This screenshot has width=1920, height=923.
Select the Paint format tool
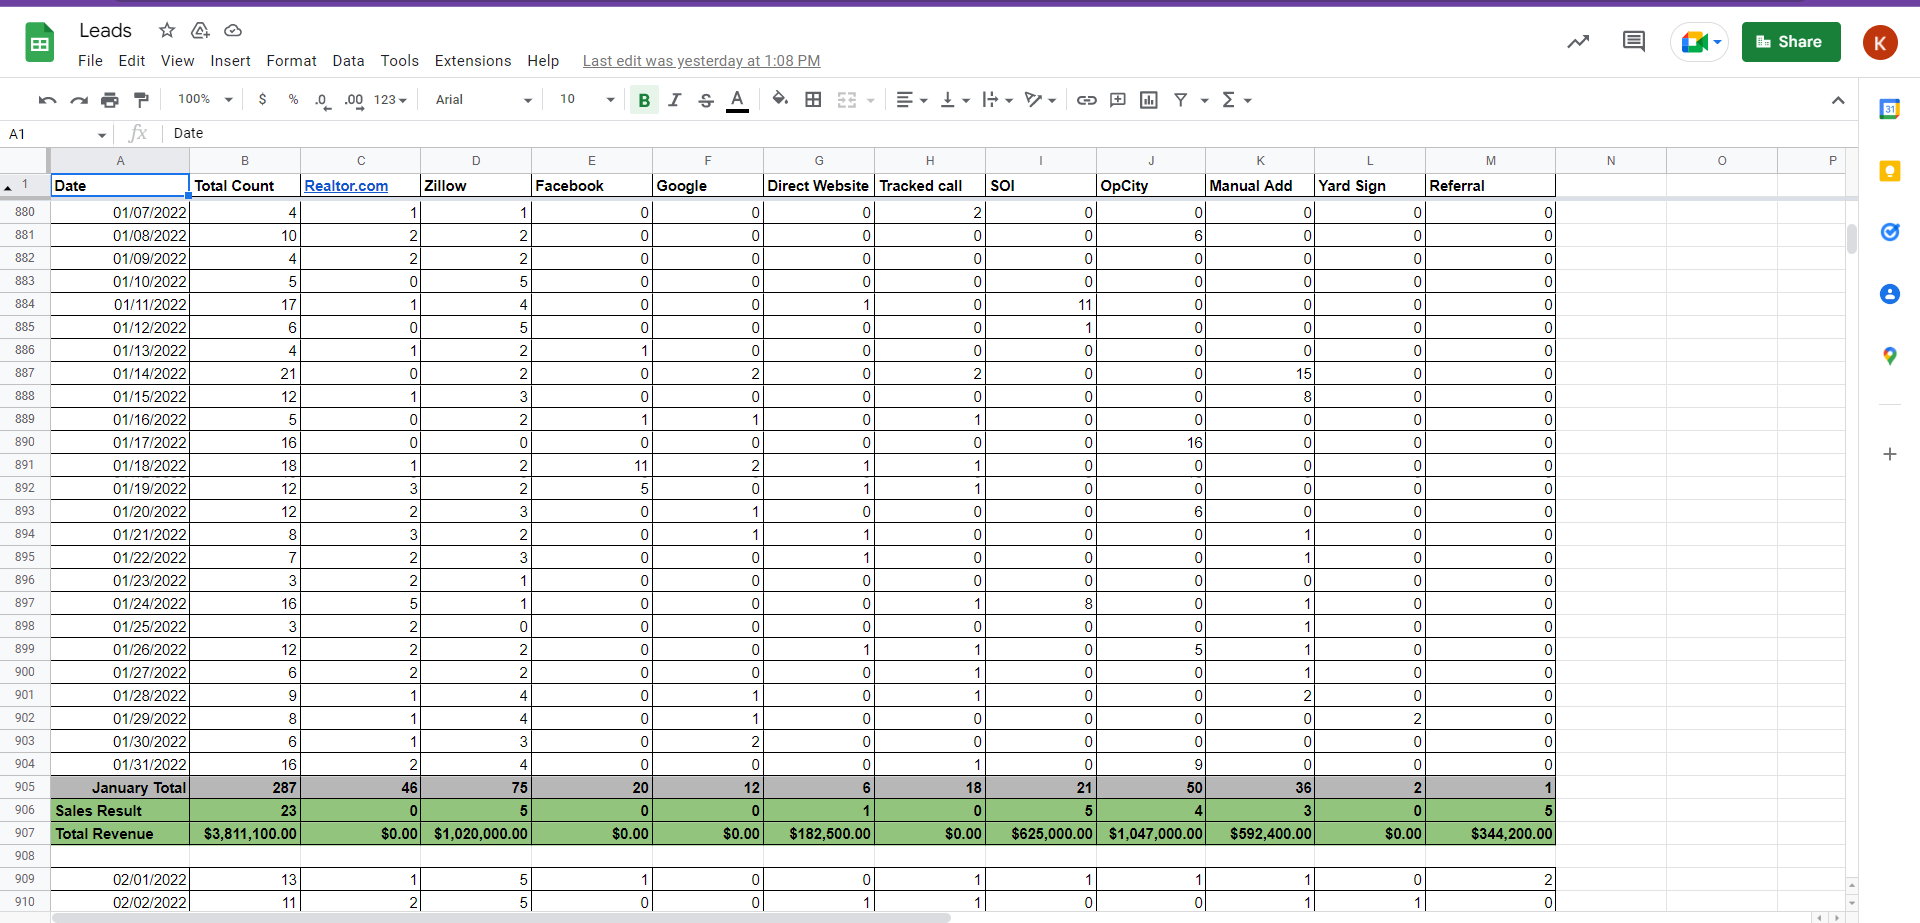pos(141,100)
